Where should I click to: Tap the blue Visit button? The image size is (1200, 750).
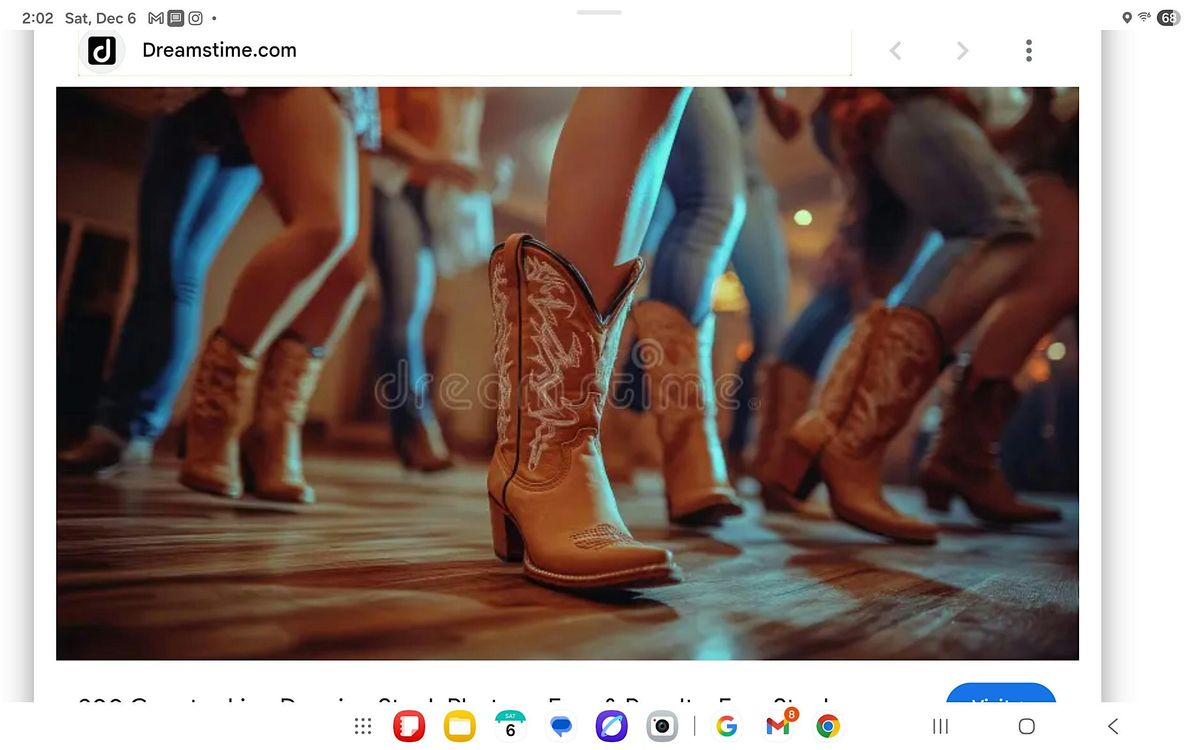click(x=1001, y=700)
